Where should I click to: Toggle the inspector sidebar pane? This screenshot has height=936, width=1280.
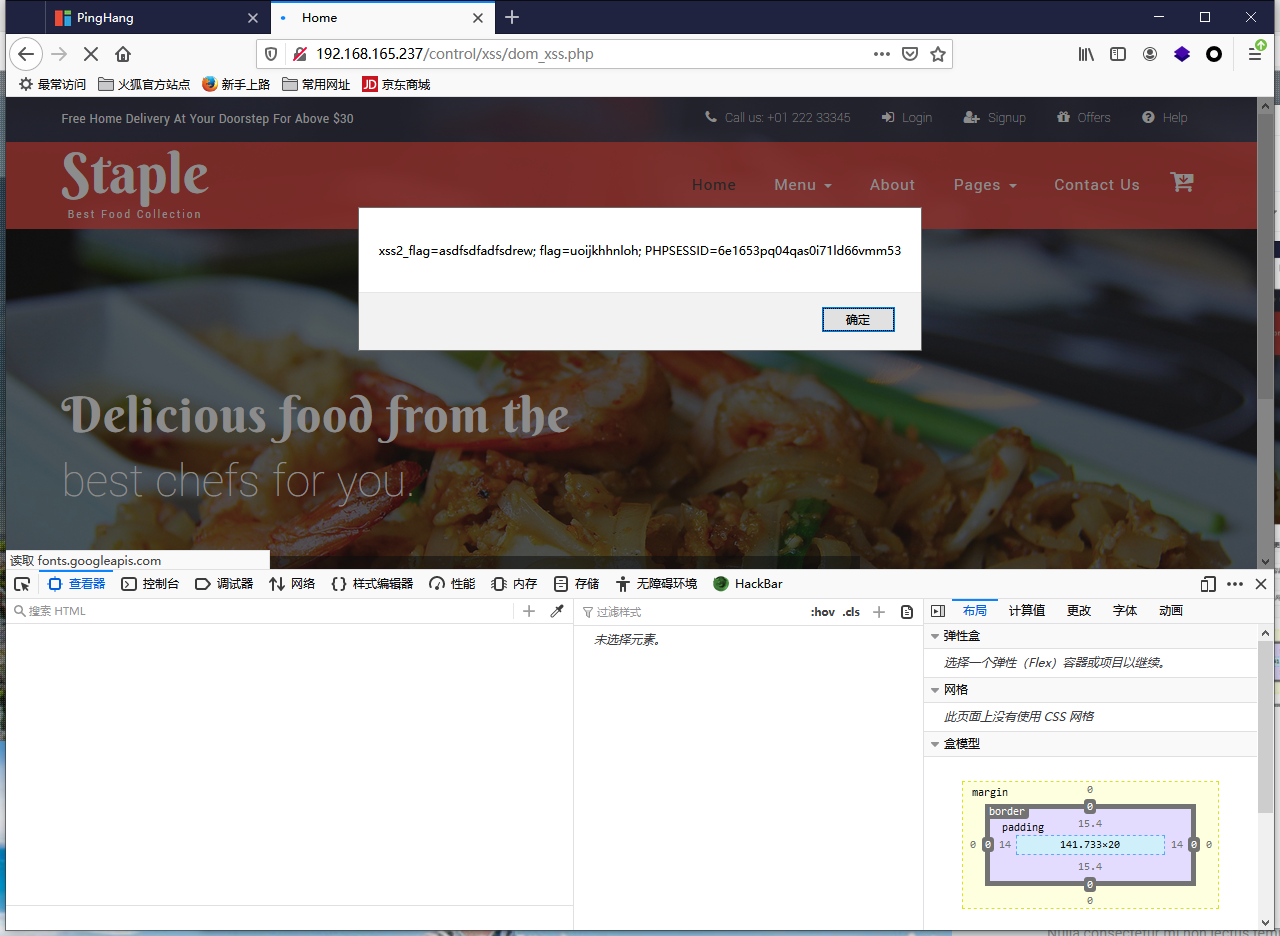pos(938,611)
